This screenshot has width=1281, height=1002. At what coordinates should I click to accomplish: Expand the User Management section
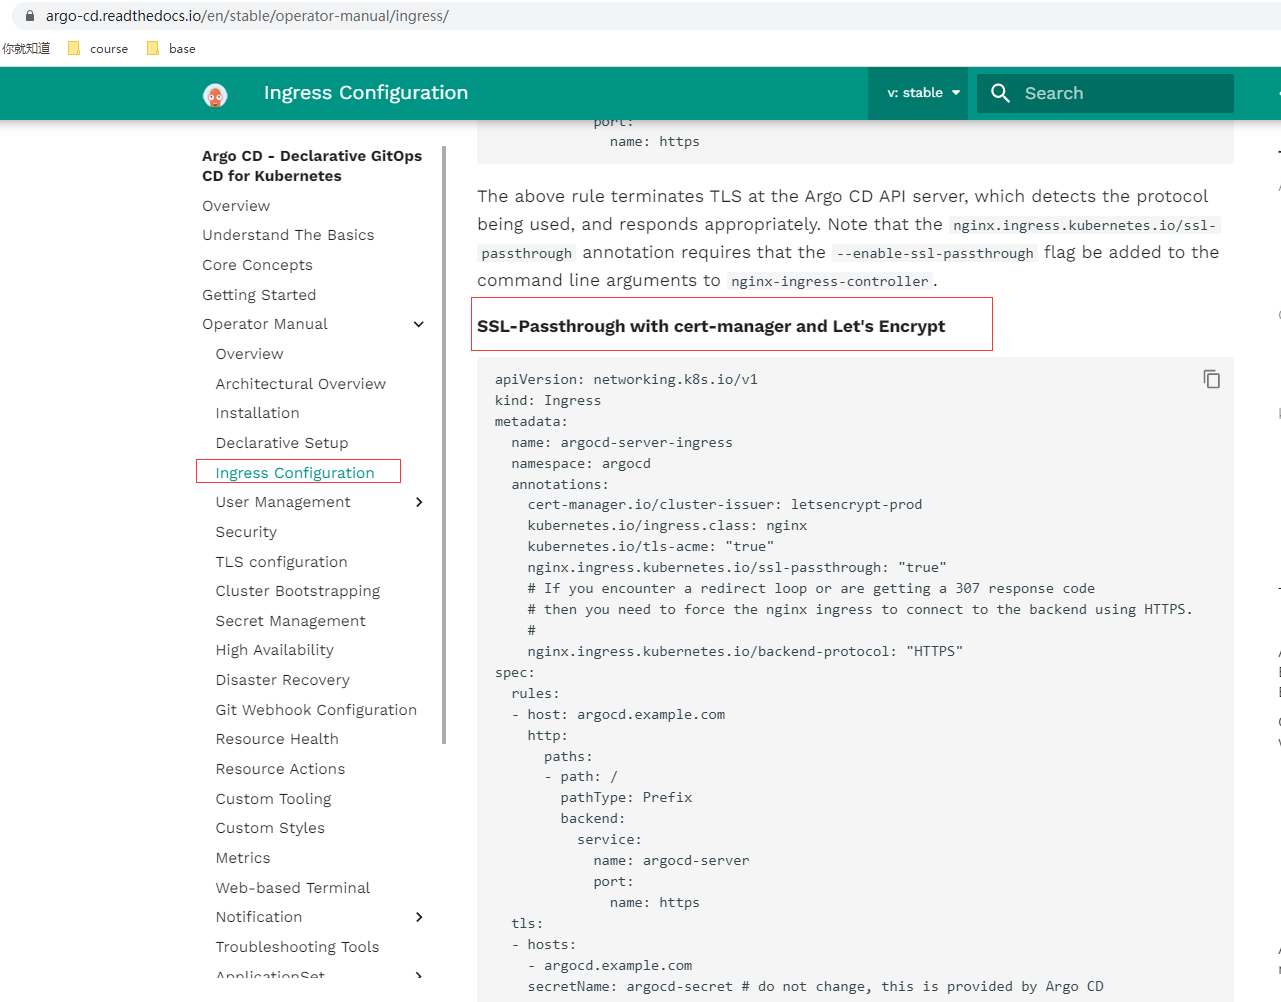(419, 502)
